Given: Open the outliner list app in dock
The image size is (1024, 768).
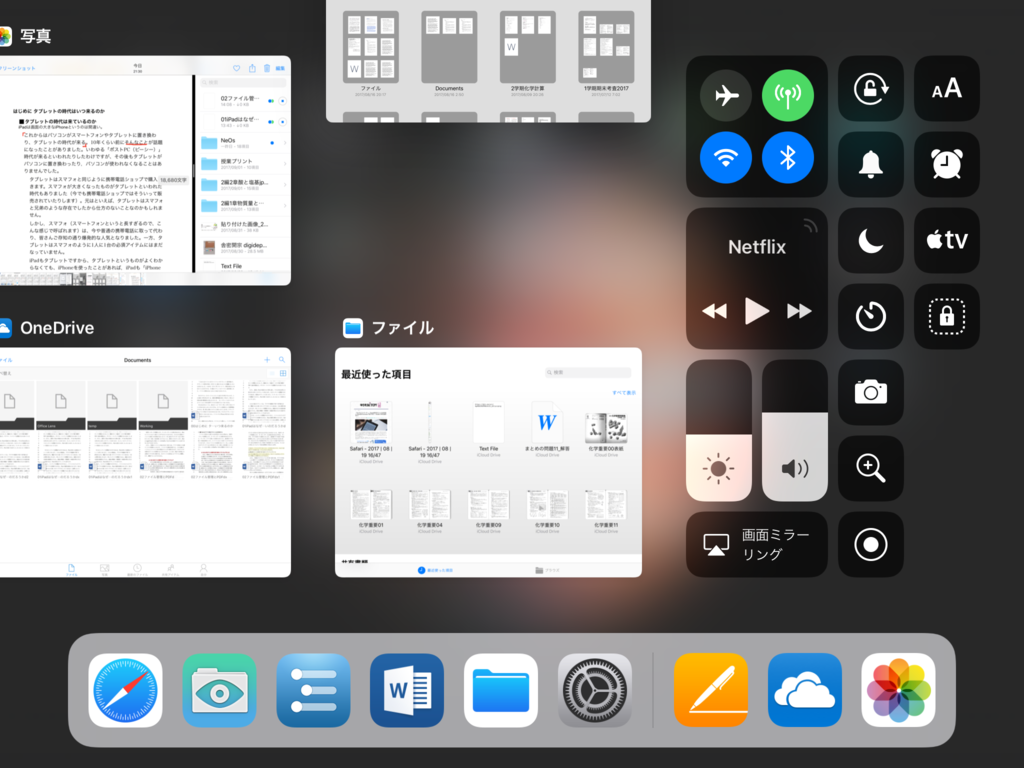Looking at the screenshot, I should (313, 690).
